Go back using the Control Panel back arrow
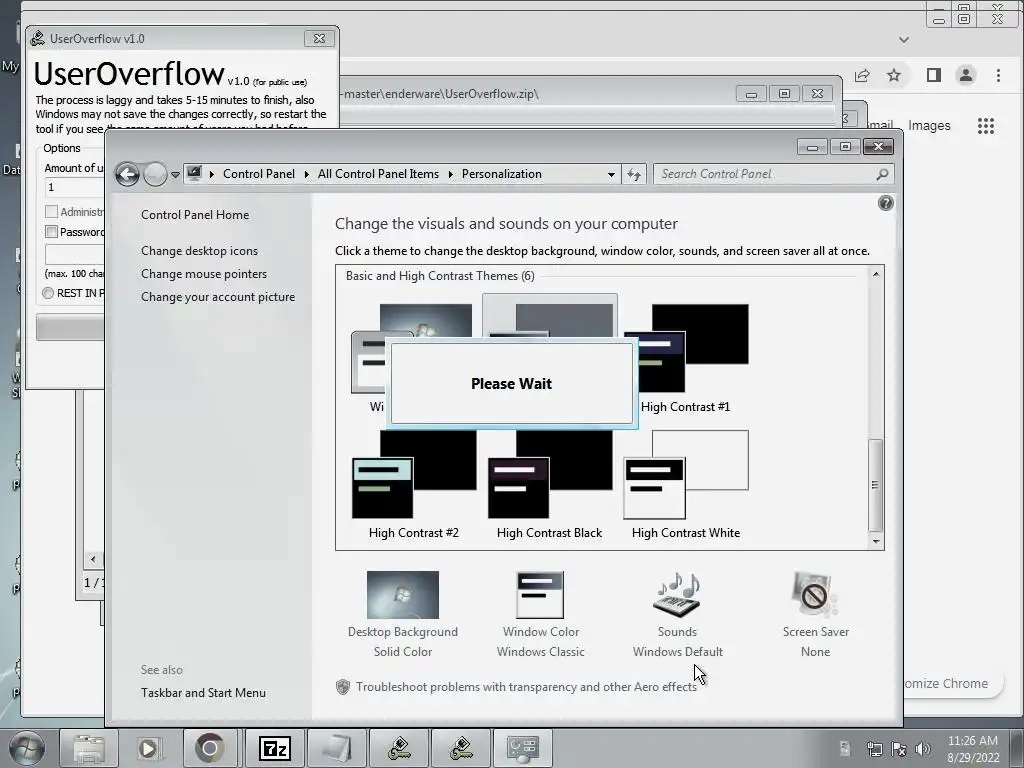This screenshot has height=768, width=1024. coord(127,174)
